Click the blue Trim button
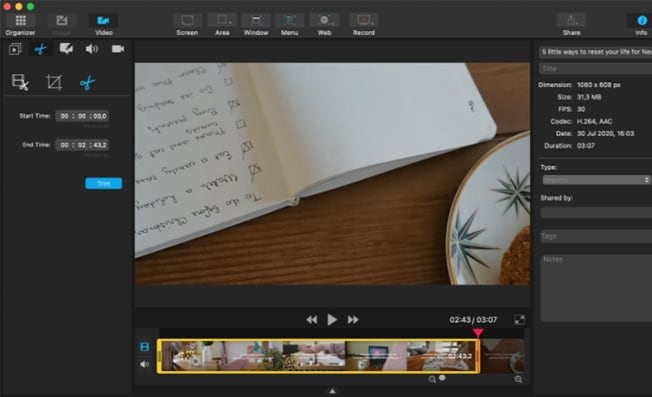652x397 pixels. point(104,183)
